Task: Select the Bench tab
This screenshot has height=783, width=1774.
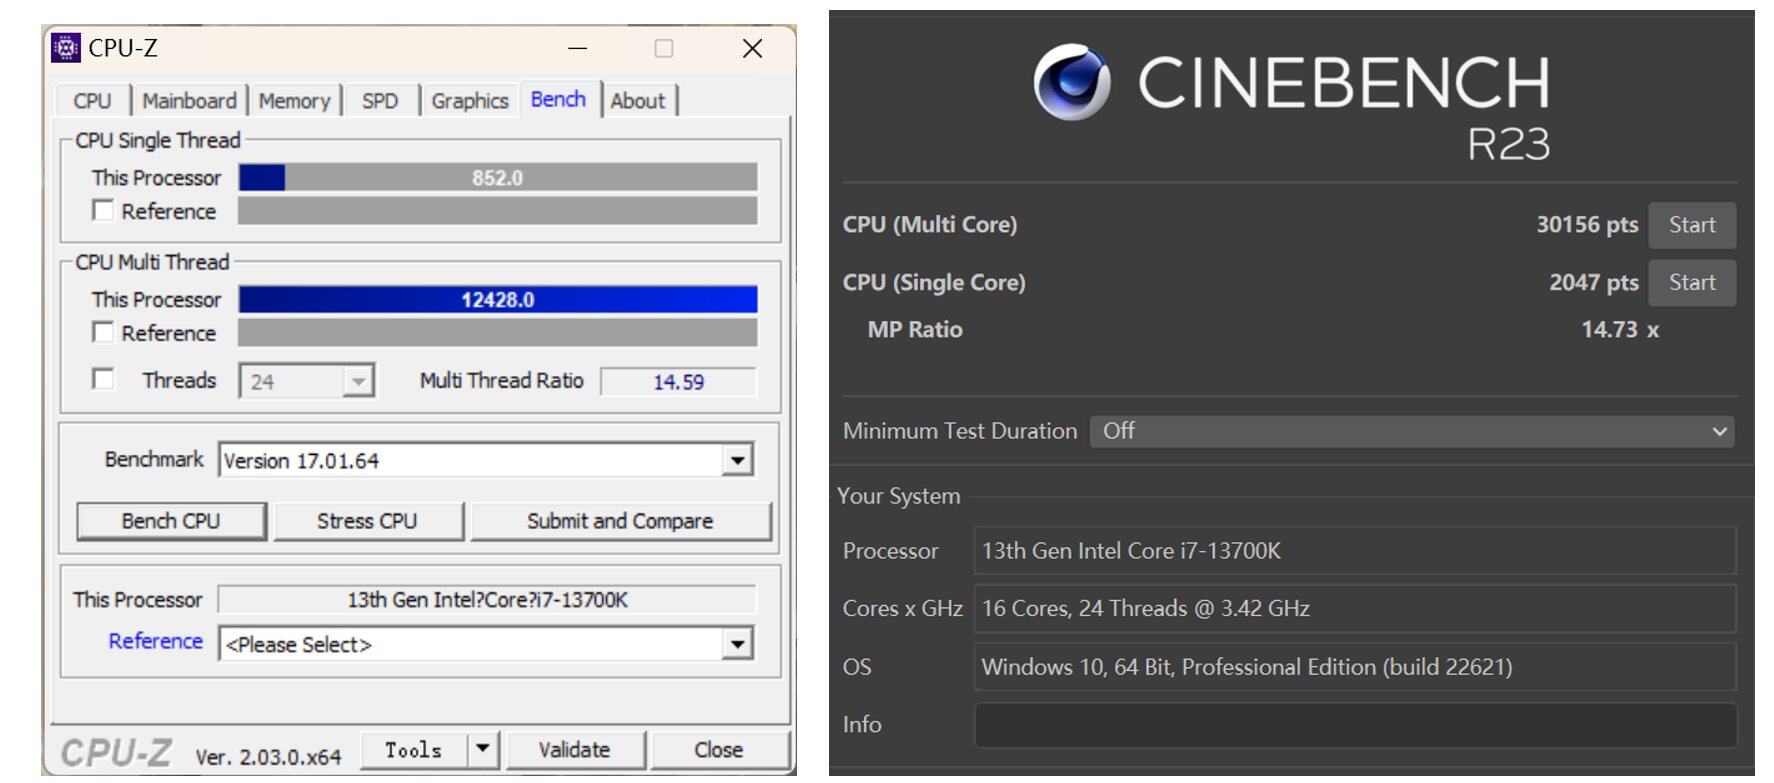Action: [x=558, y=99]
